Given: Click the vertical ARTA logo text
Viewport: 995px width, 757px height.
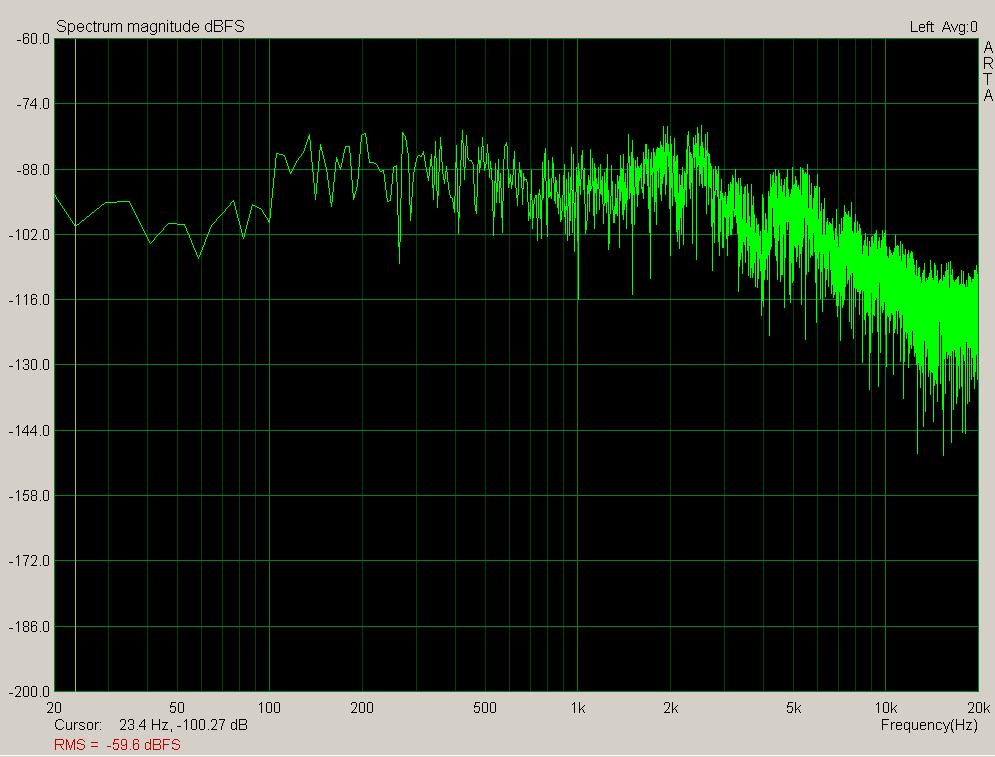Looking at the screenshot, I should tap(988, 73).
